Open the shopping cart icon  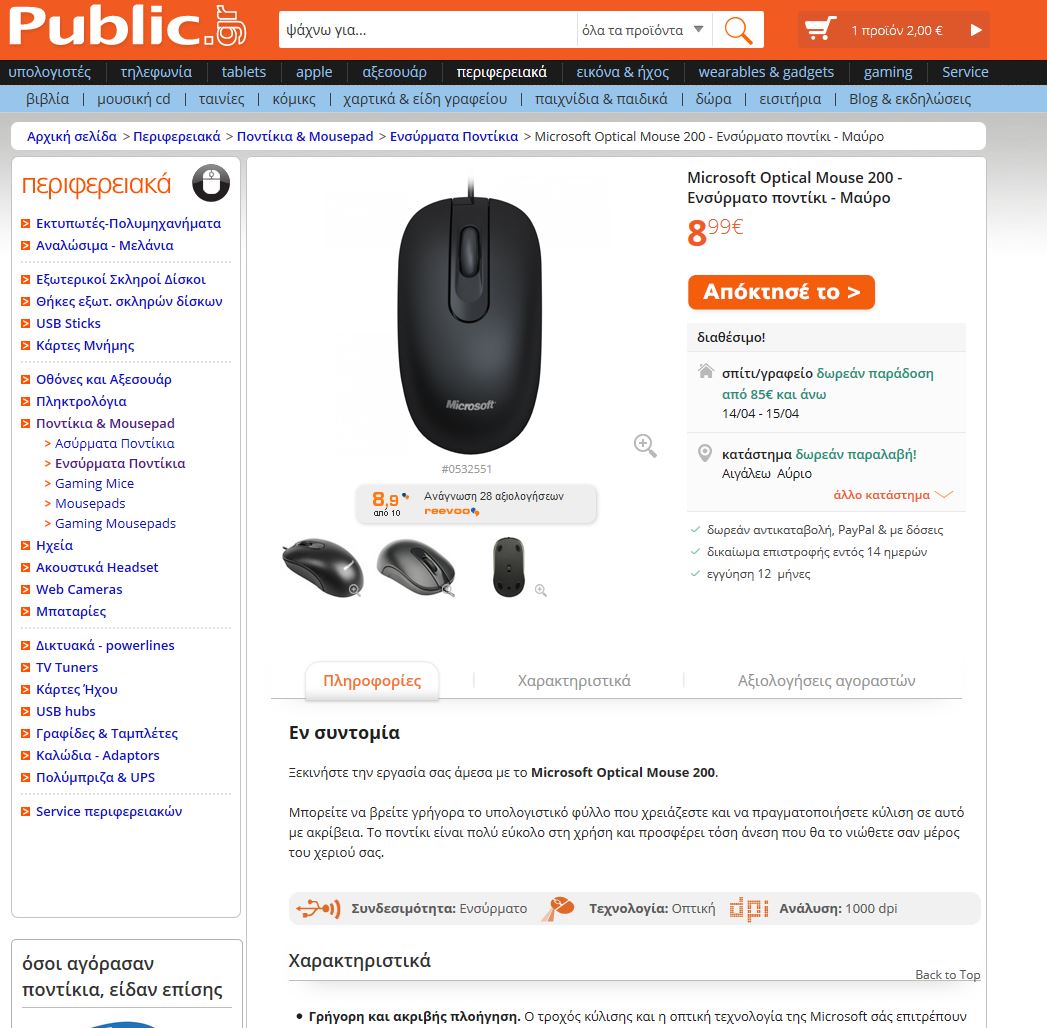pos(820,30)
